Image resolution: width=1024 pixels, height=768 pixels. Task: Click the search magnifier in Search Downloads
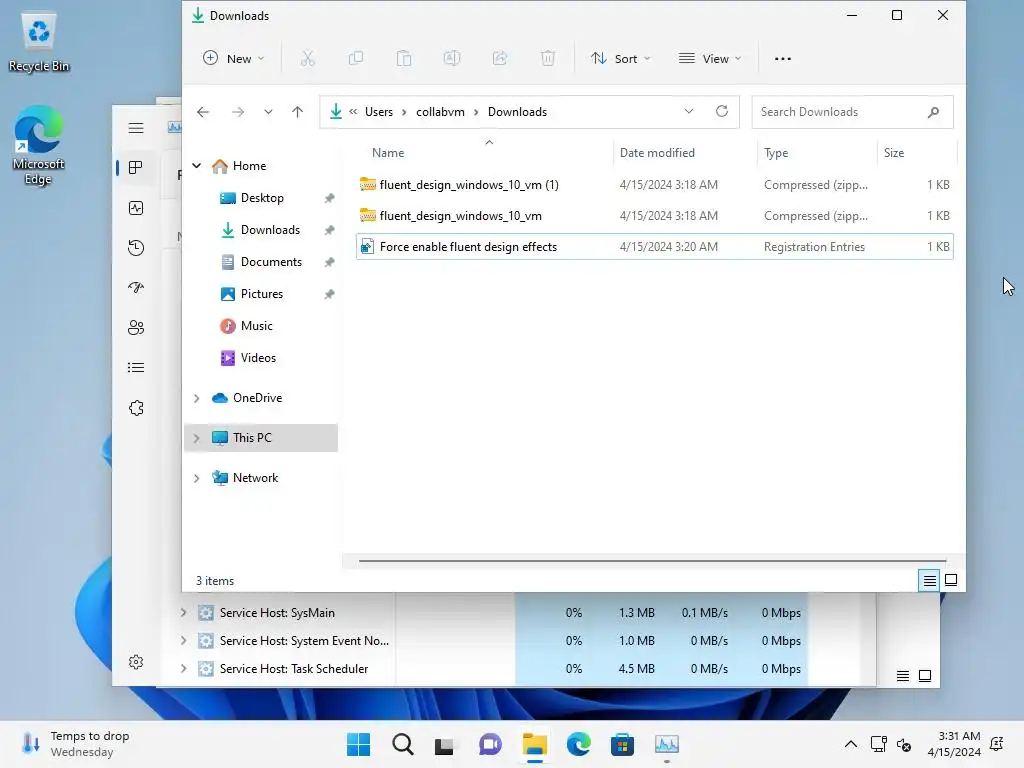pos(933,112)
